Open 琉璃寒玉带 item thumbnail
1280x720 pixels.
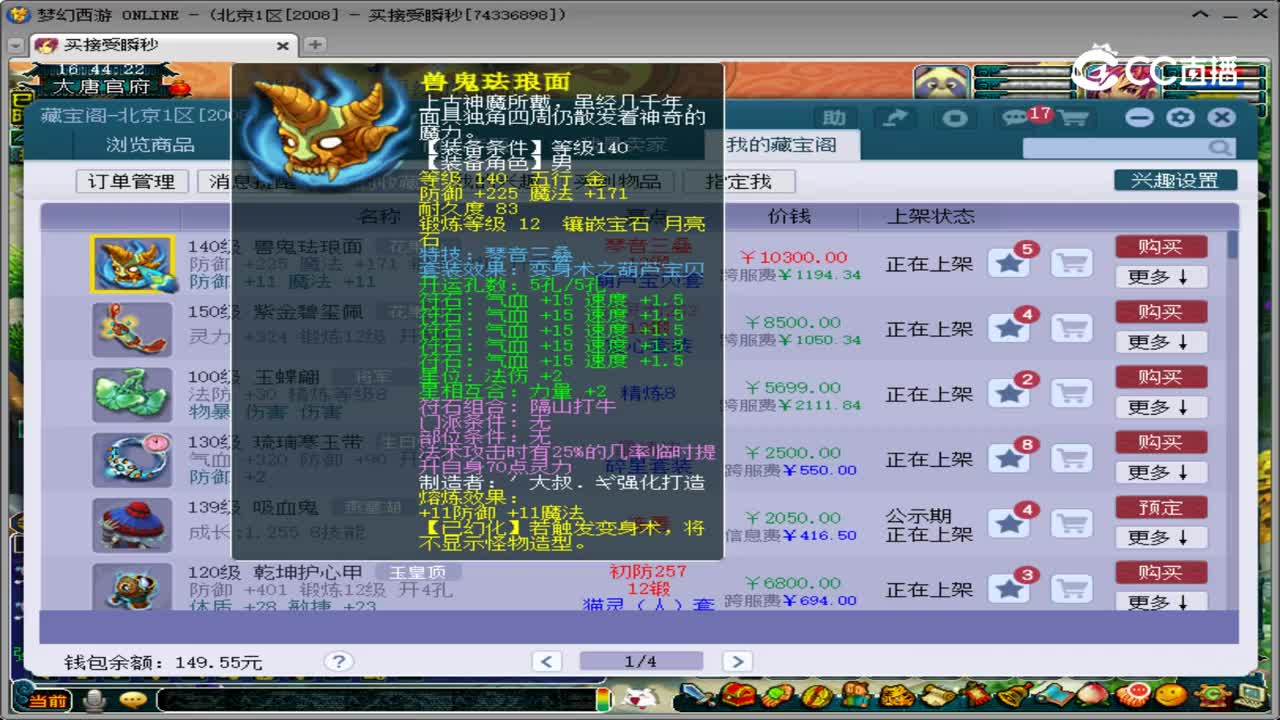pos(132,459)
